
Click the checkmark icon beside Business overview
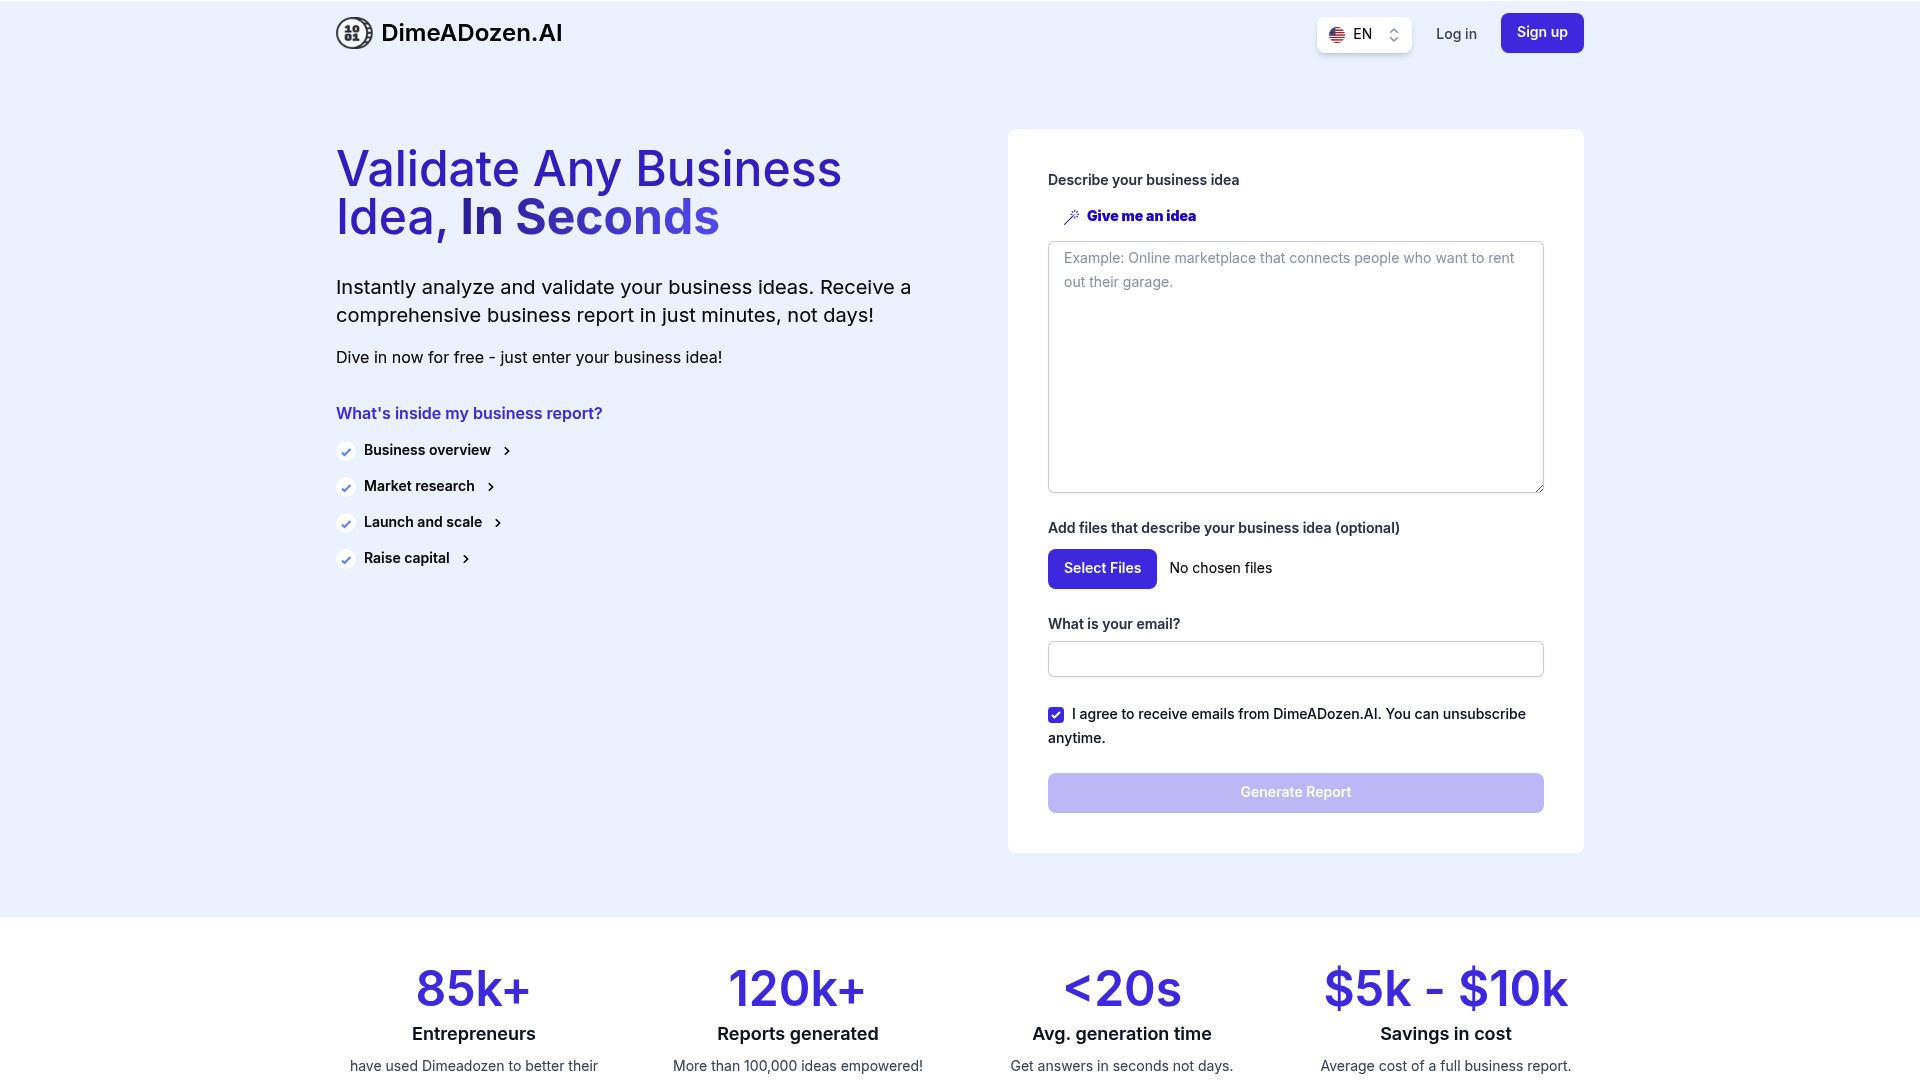[x=346, y=451]
